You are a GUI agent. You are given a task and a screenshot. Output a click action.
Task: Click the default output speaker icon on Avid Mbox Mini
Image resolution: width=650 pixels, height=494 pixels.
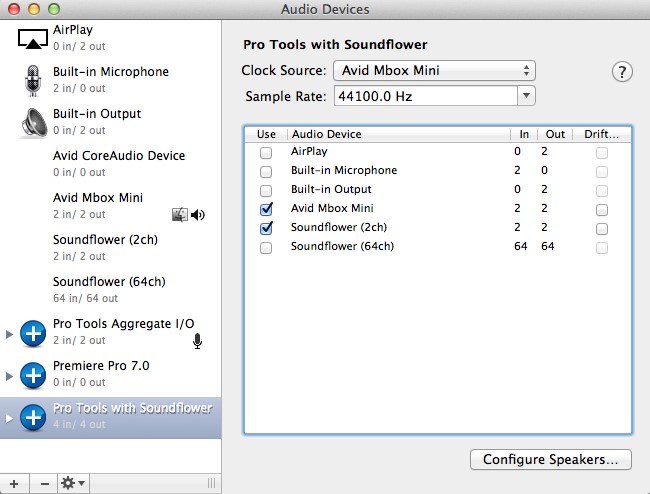(x=198, y=215)
